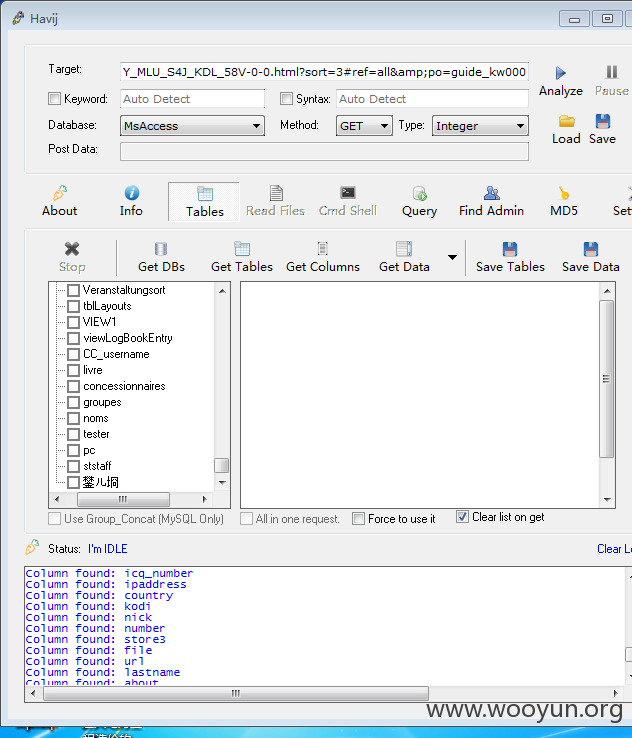
Task: Check the tester table
Action: [73, 434]
